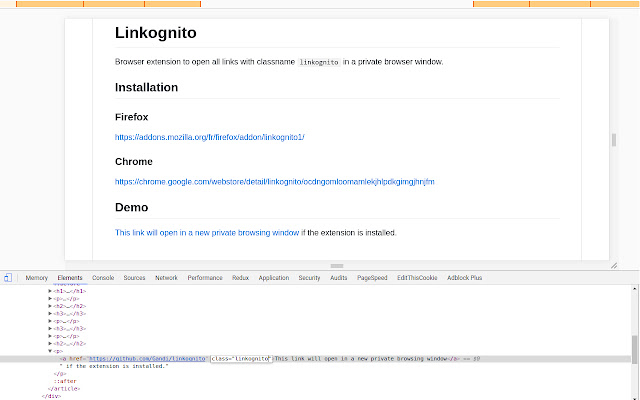Viewport: 640px width, 400px height.
Task: Expand the p node between the two h3 nodes
Action: point(50,321)
